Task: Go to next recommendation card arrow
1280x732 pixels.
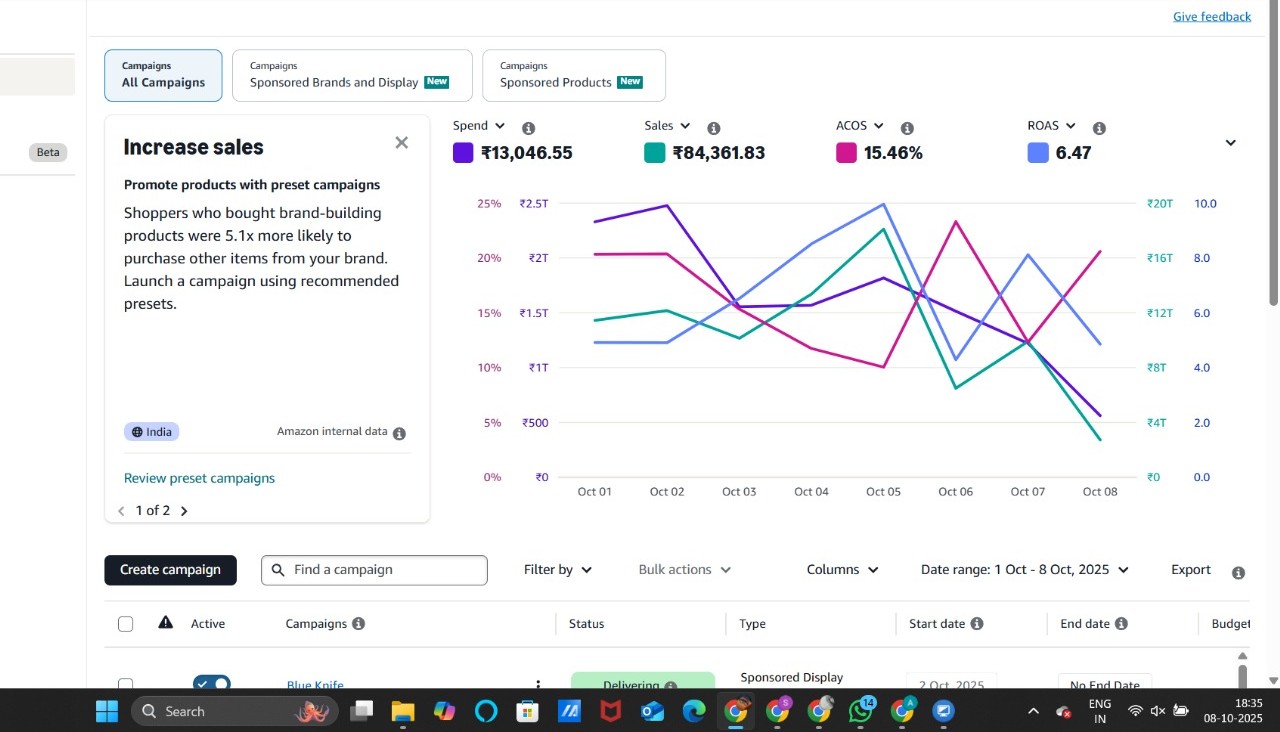Action: coord(184,511)
